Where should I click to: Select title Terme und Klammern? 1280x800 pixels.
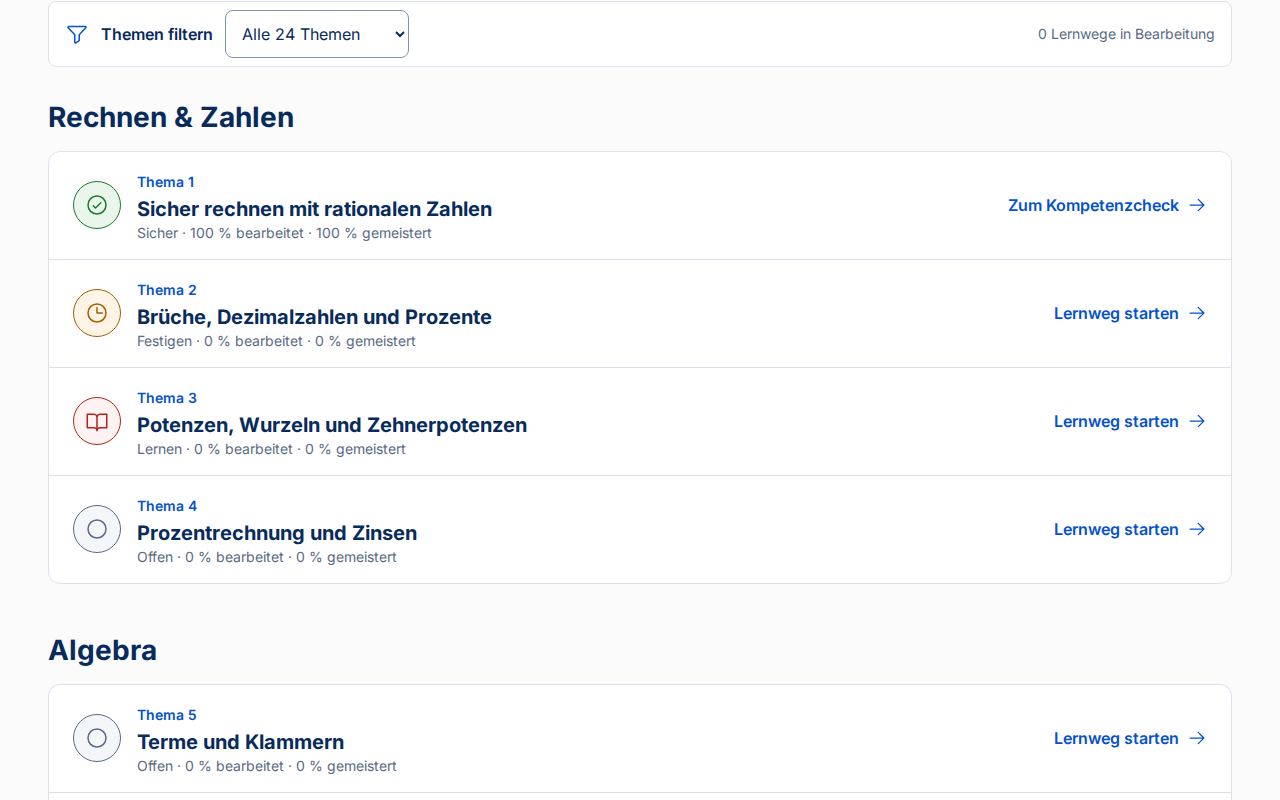tap(240, 742)
